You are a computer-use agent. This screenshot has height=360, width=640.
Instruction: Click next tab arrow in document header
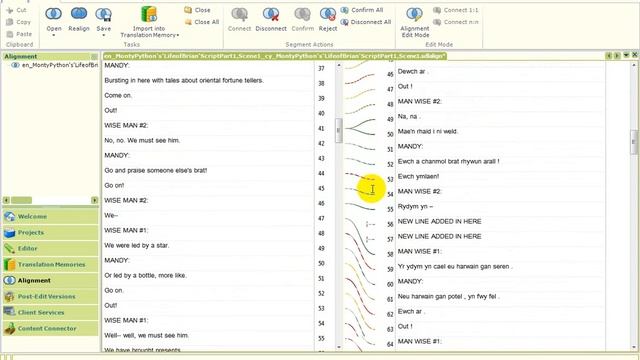pos(617,56)
